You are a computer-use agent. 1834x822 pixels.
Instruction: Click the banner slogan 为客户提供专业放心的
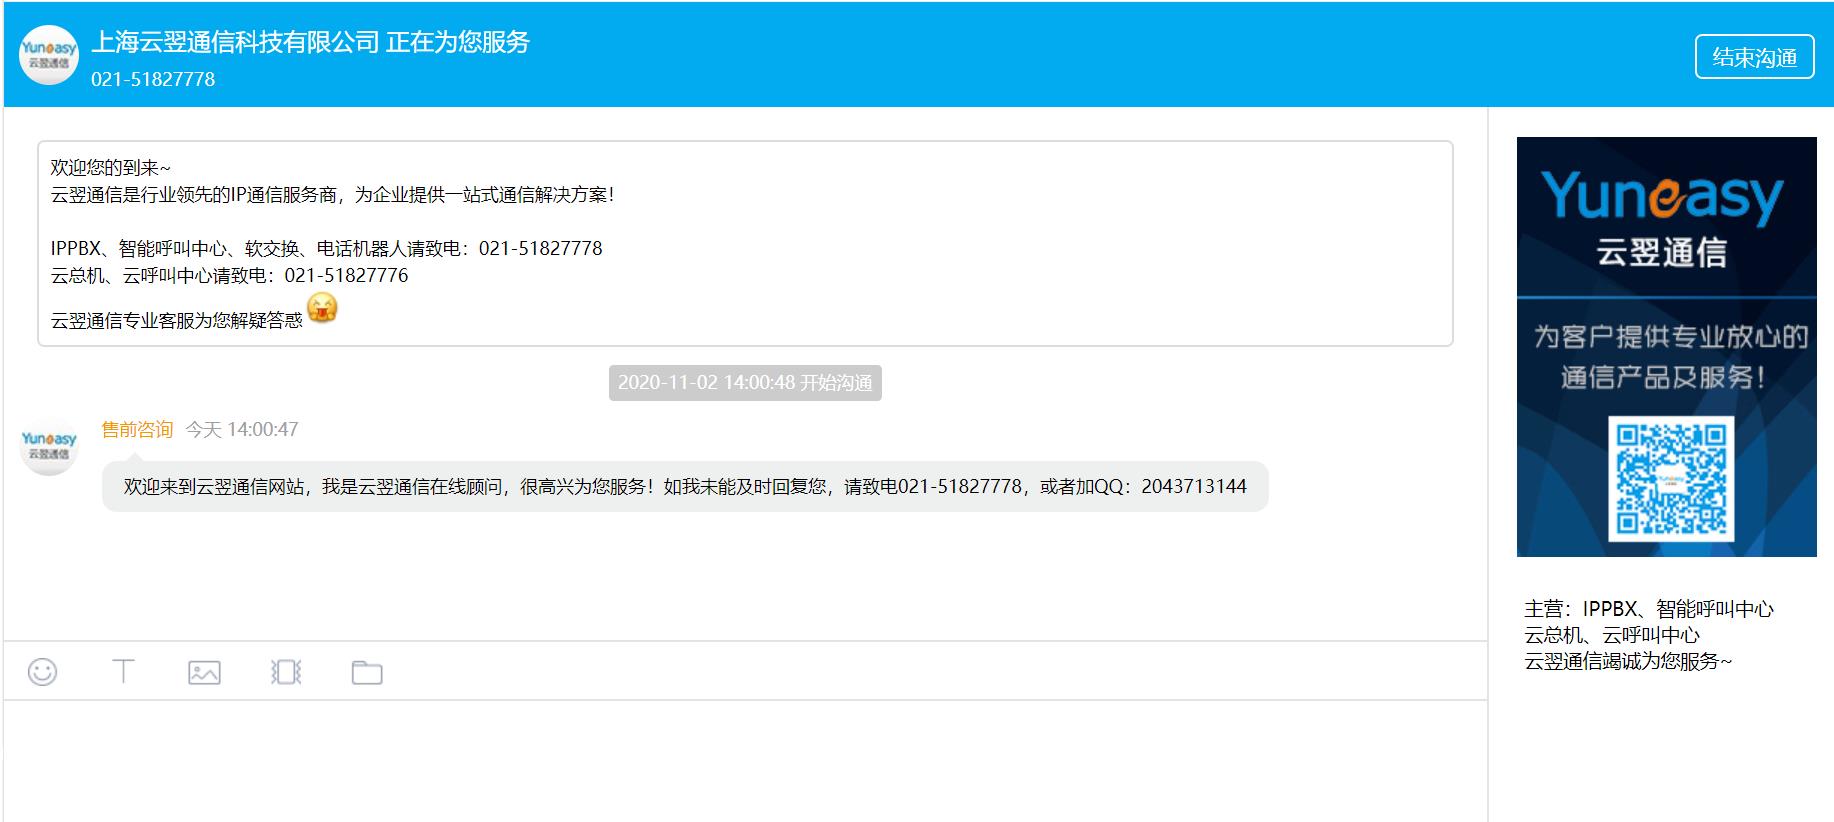(x=1671, y=337)
